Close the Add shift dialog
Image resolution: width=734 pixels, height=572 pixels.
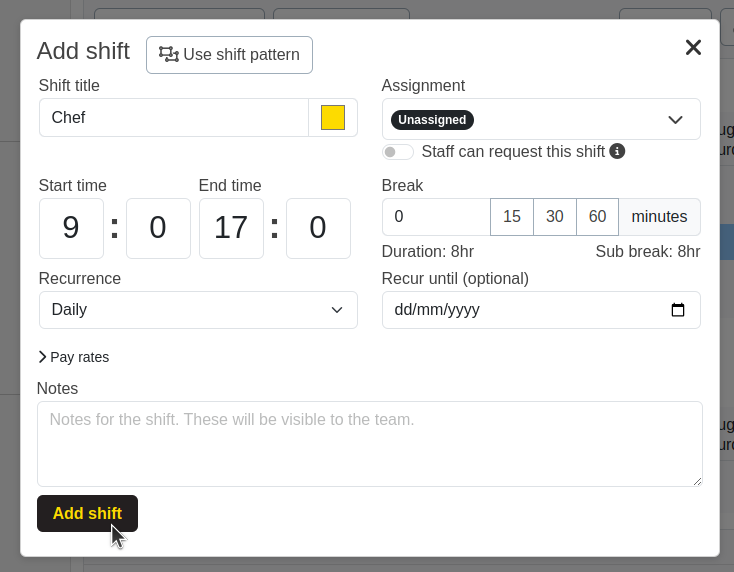[x=693, y=48]
